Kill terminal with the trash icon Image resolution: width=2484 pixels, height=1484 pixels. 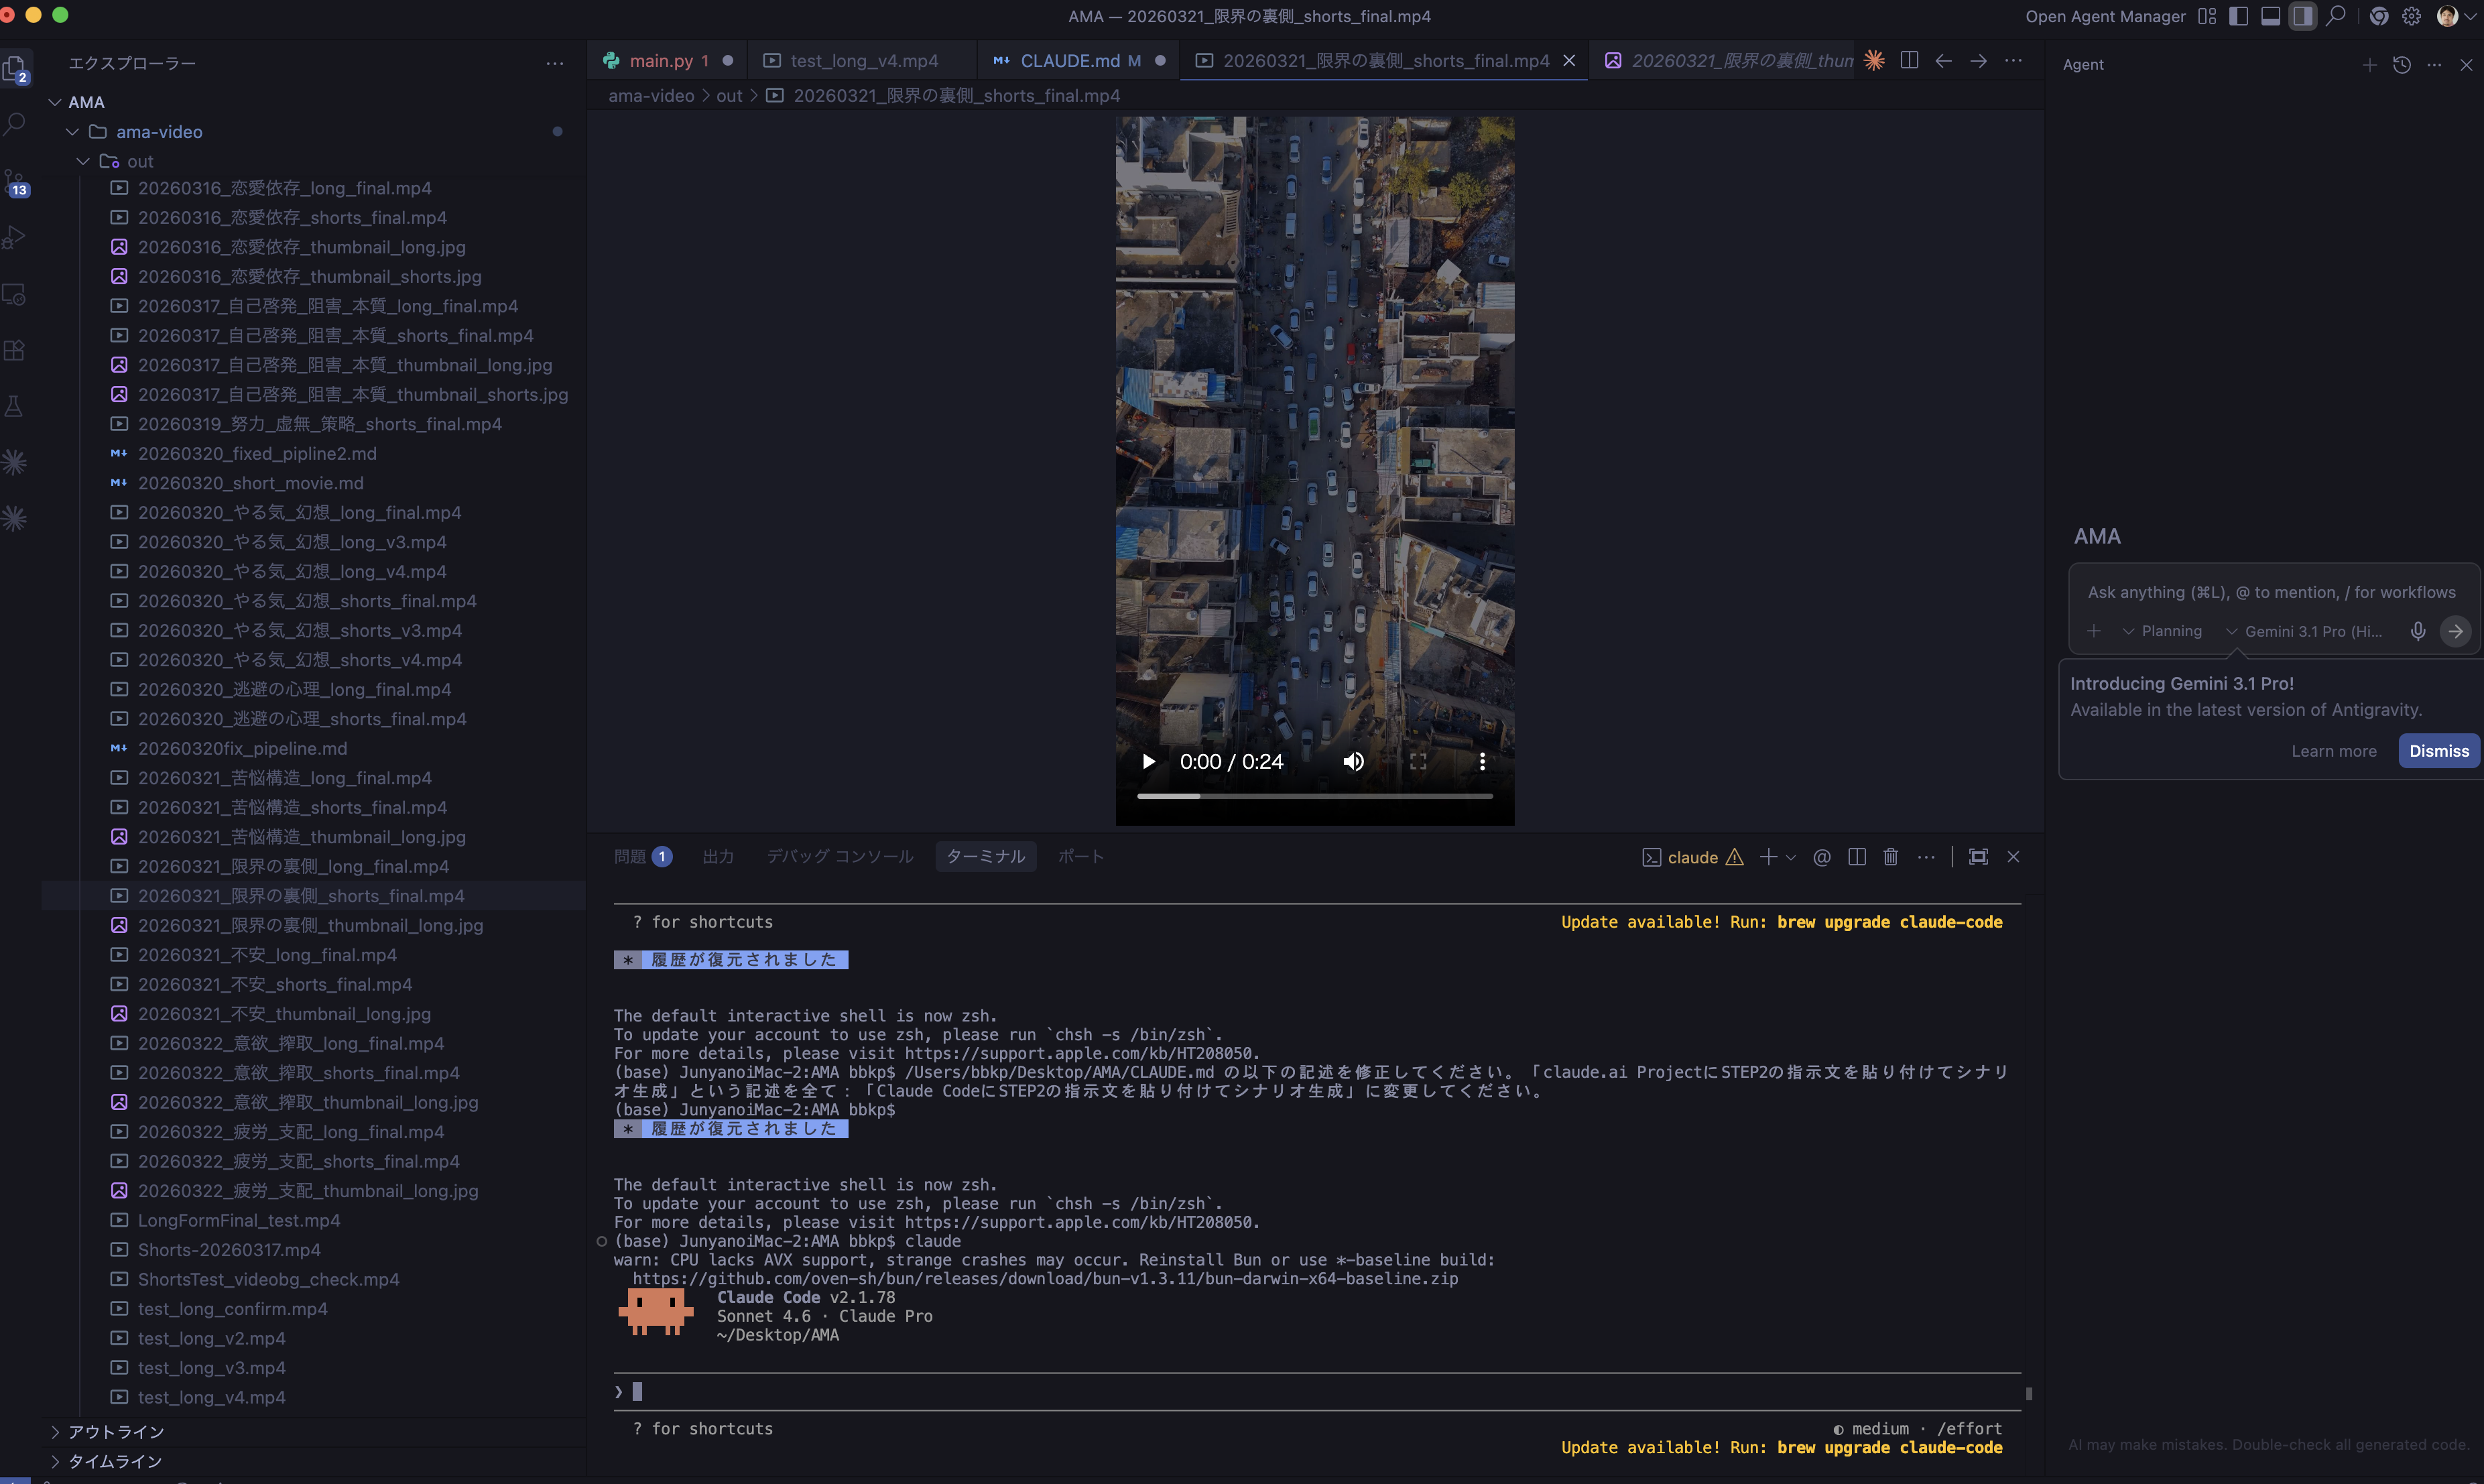1890,857
